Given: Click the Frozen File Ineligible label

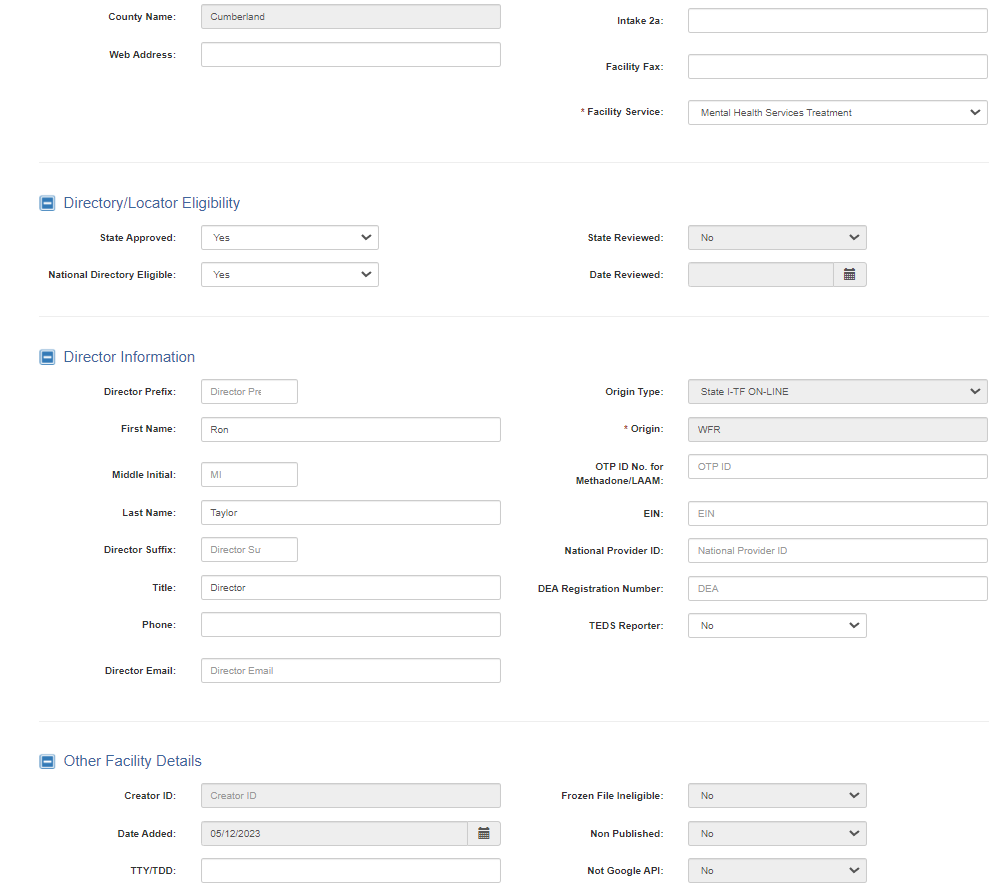Looking at the screenshot, I should click(612, 796).
